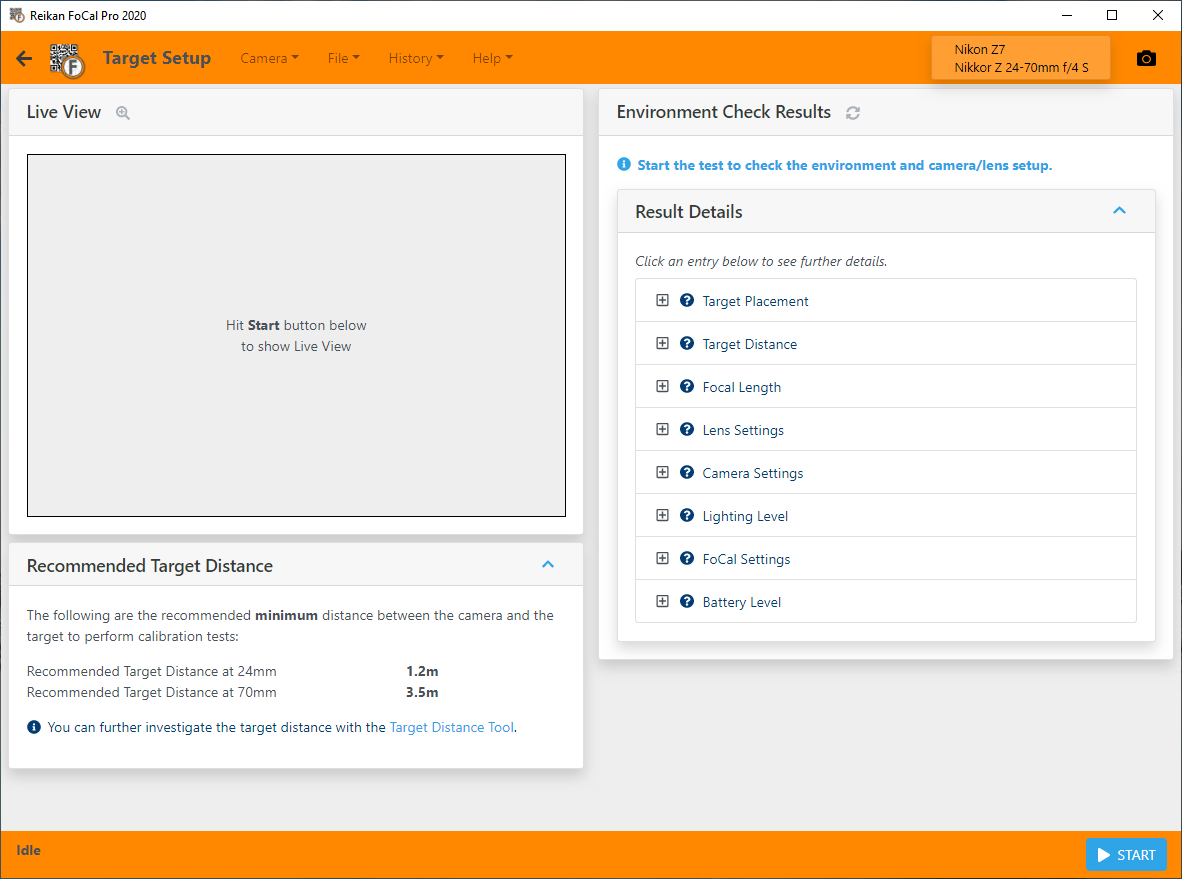The height and width of the screenshot is (879, 1182).
Task: Go back using the left arrow
Action: pyautogui.click(x=24, y=58)
